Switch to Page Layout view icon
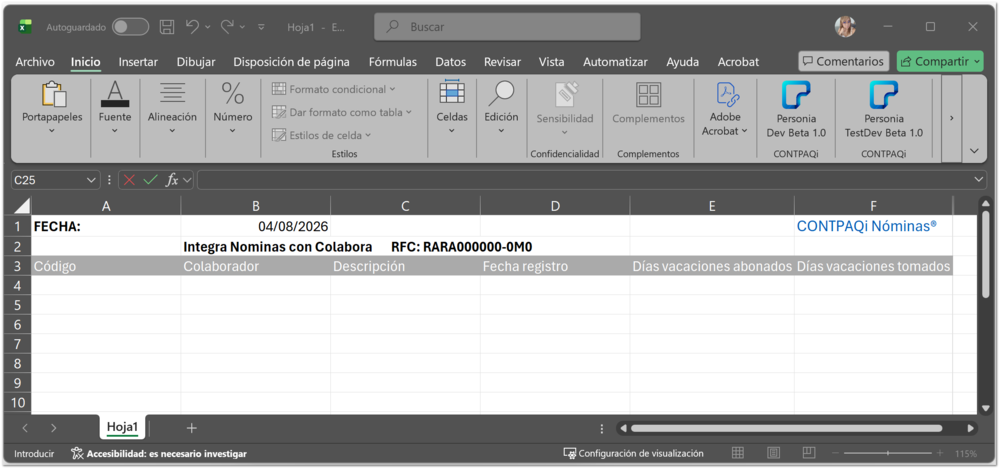This screenshot has height=469, width=1000. click(773, 453)
